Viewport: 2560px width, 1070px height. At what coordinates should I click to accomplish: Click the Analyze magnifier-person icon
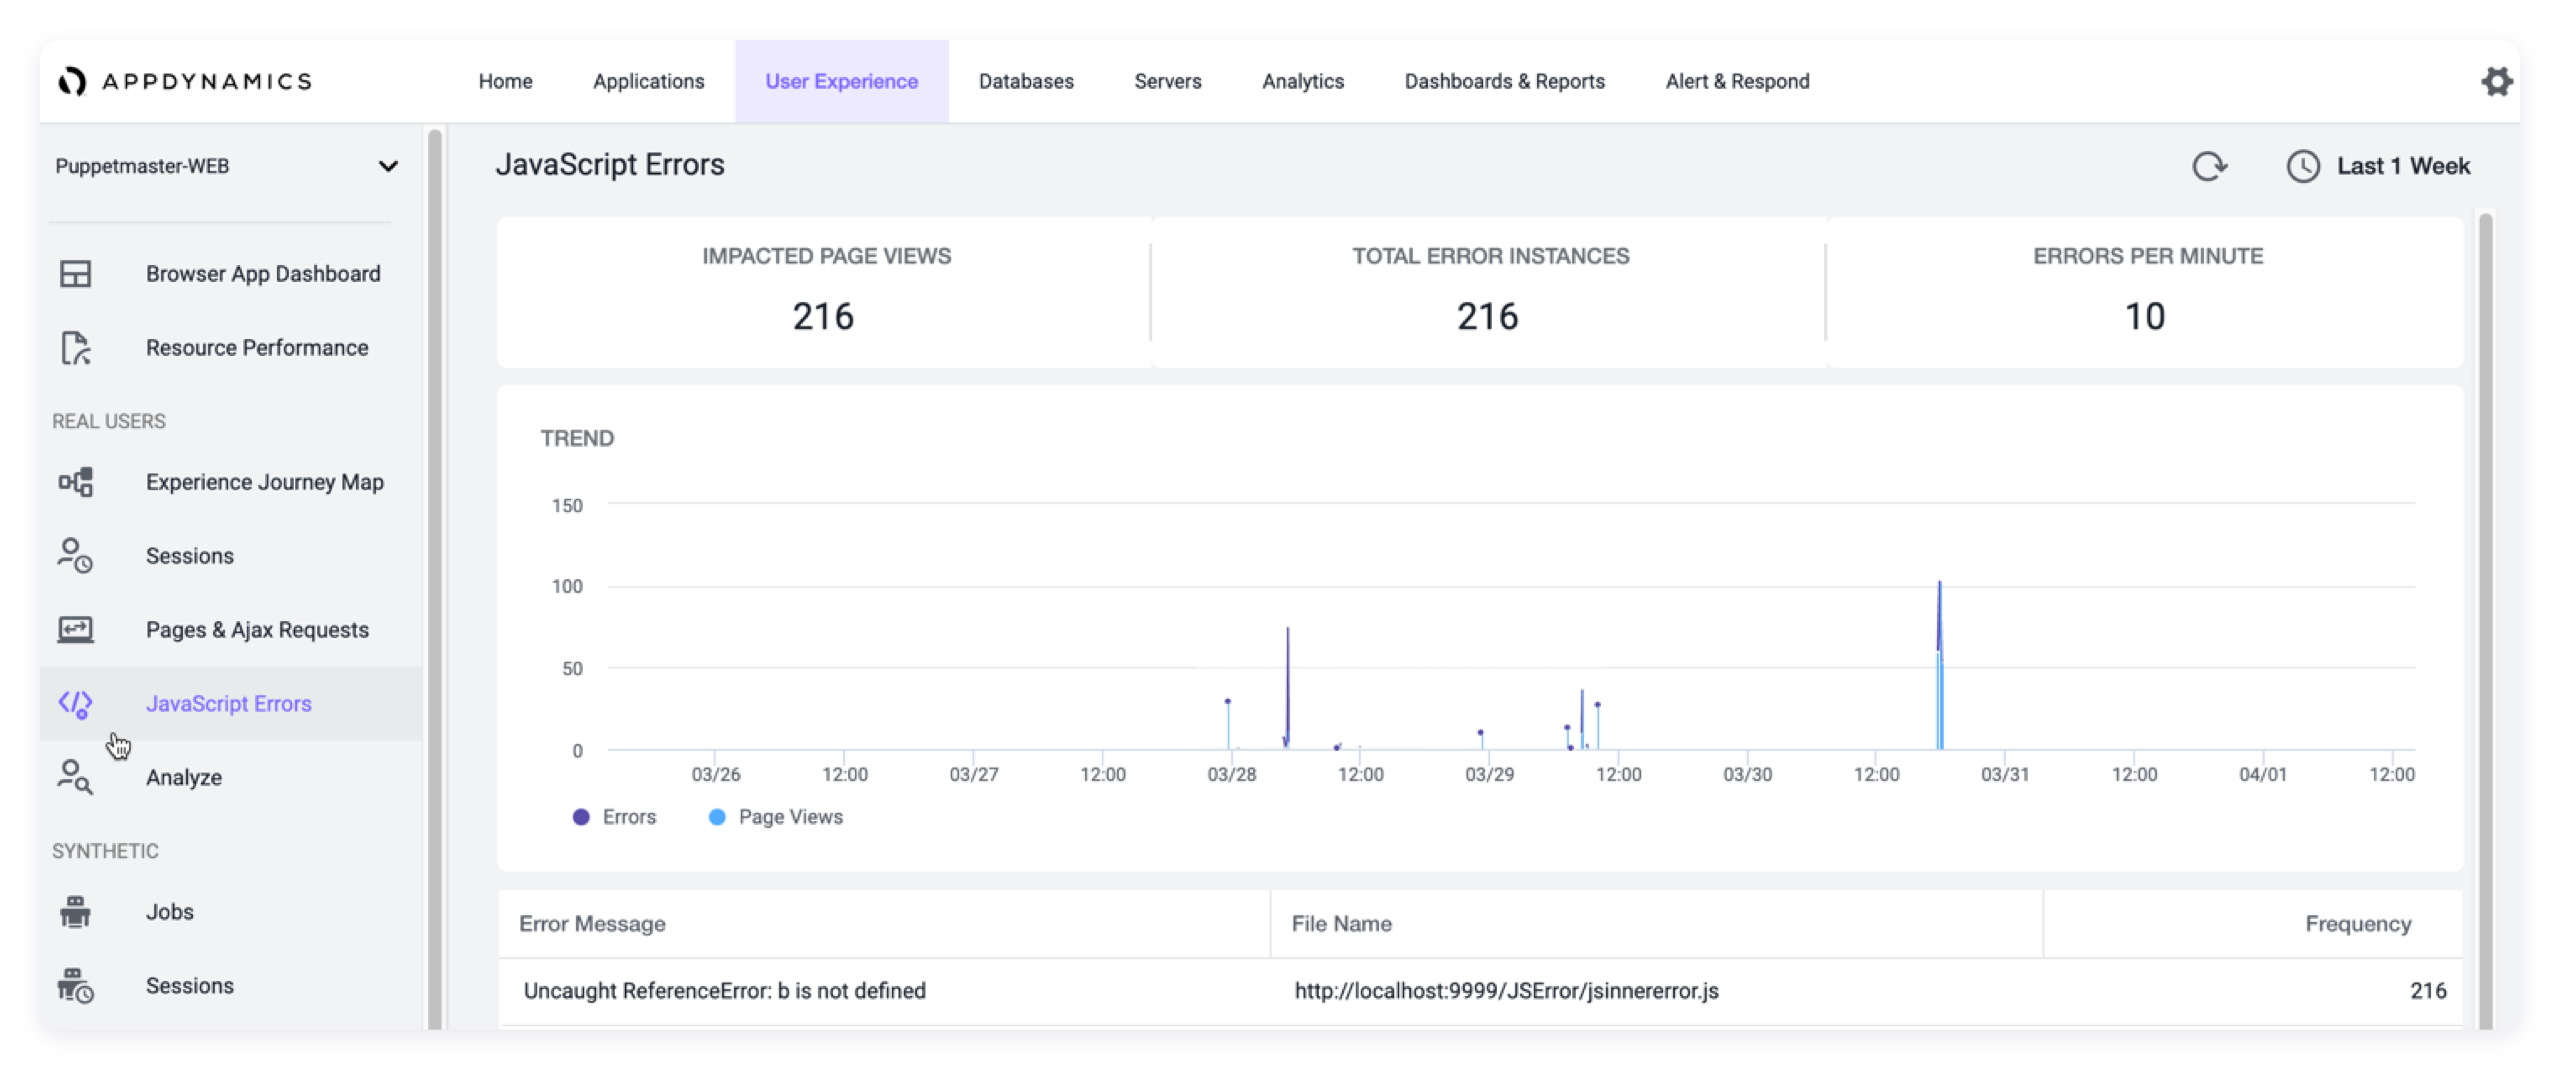tap(75, 777)
